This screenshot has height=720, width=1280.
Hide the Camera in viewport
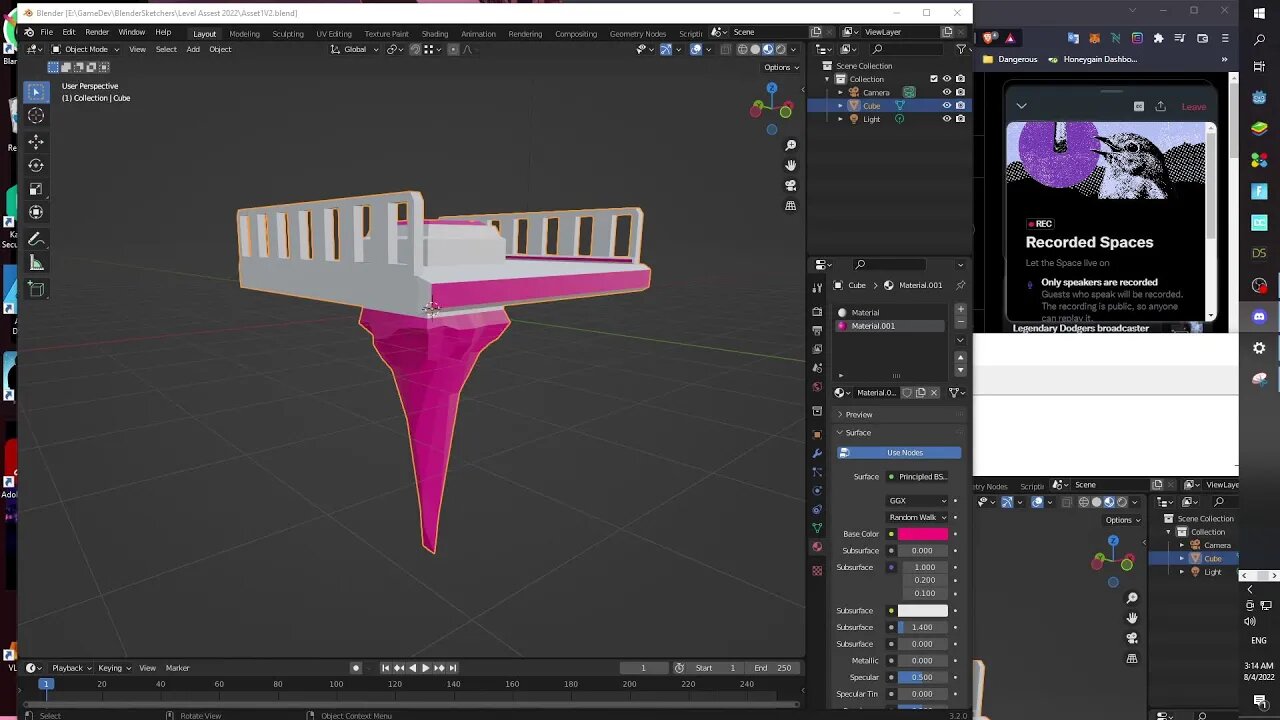(x=947, y=92)
